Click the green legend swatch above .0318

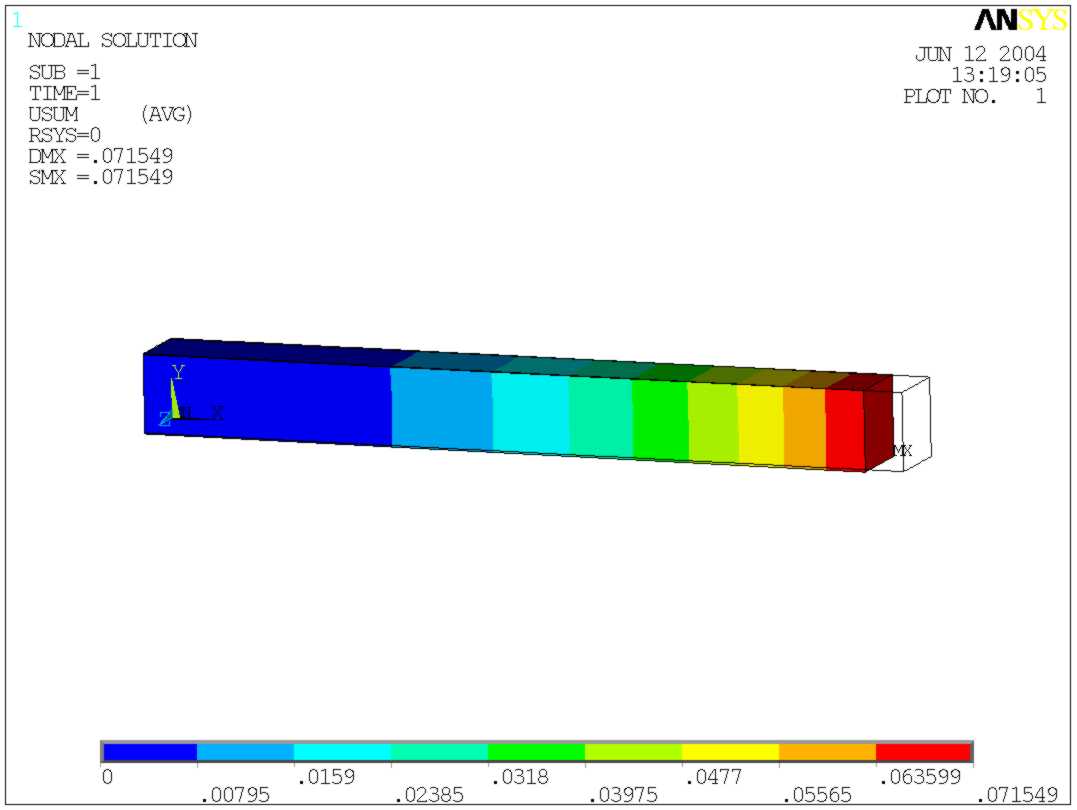pyautogui.click(x=536, y=752)
